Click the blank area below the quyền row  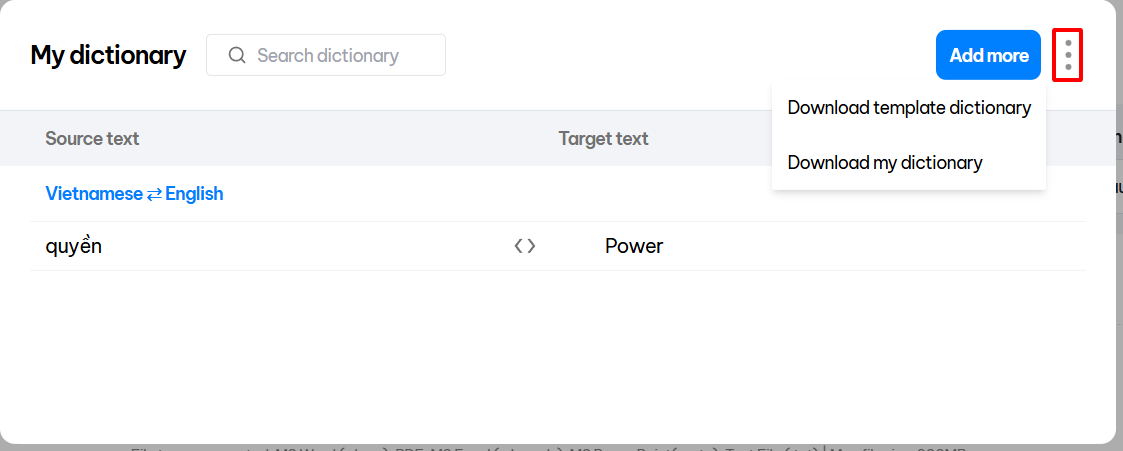click(x=500, y=350)
